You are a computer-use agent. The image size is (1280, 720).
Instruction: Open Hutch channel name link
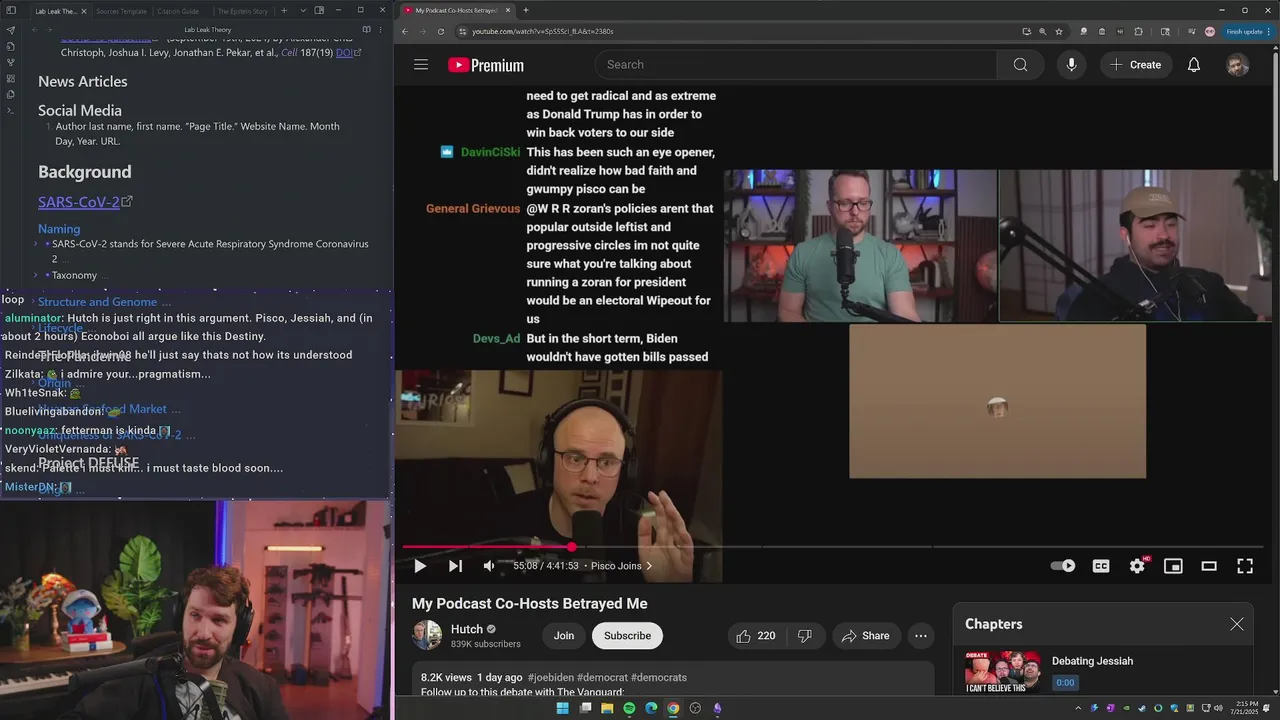(x=467, y=629)
